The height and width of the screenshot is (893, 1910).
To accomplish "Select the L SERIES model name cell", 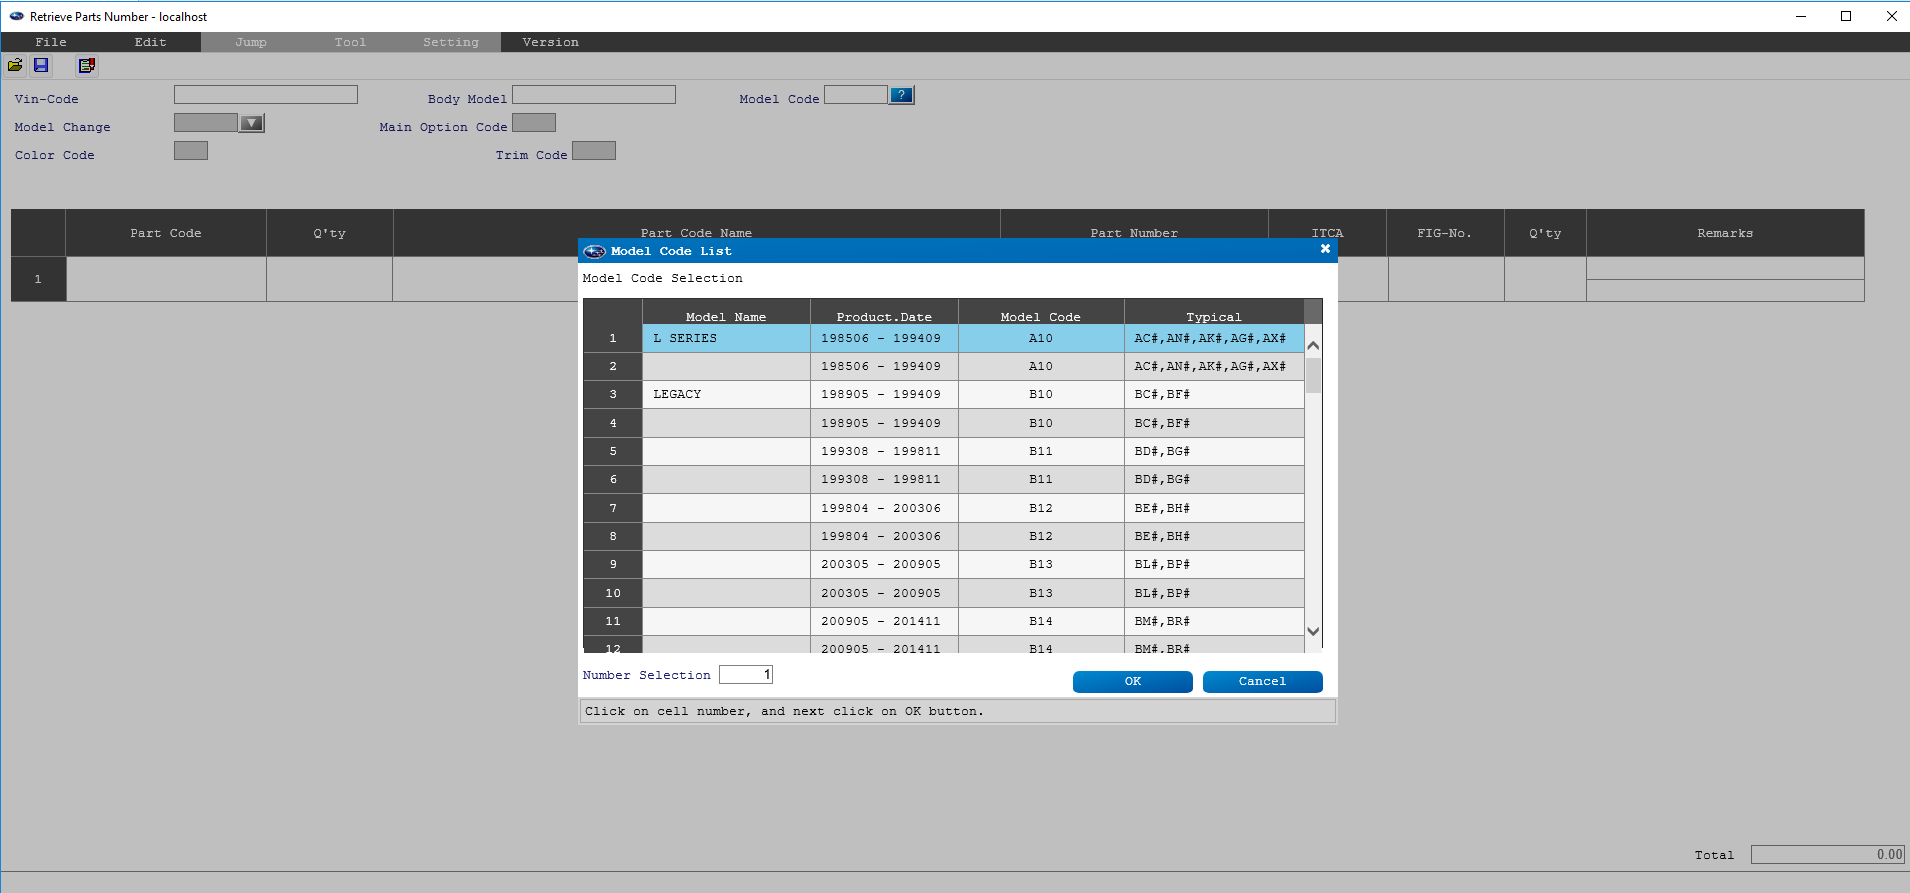I will pyautogui.click(x=727, y=338).
